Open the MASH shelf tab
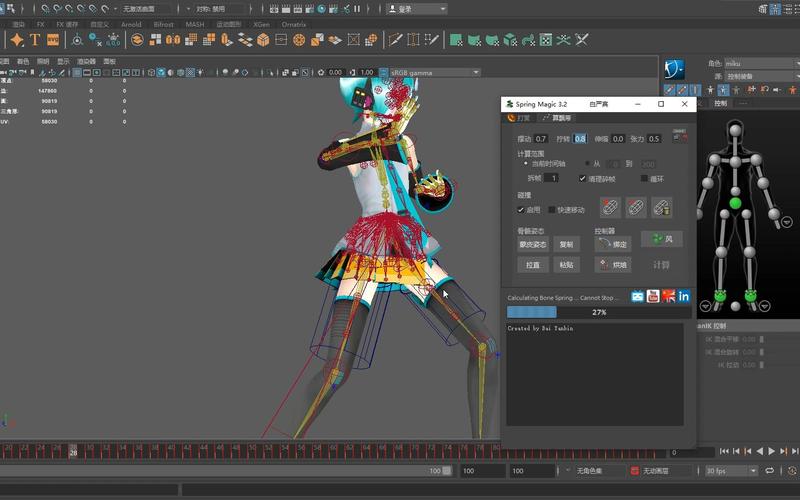 point(194,23)
